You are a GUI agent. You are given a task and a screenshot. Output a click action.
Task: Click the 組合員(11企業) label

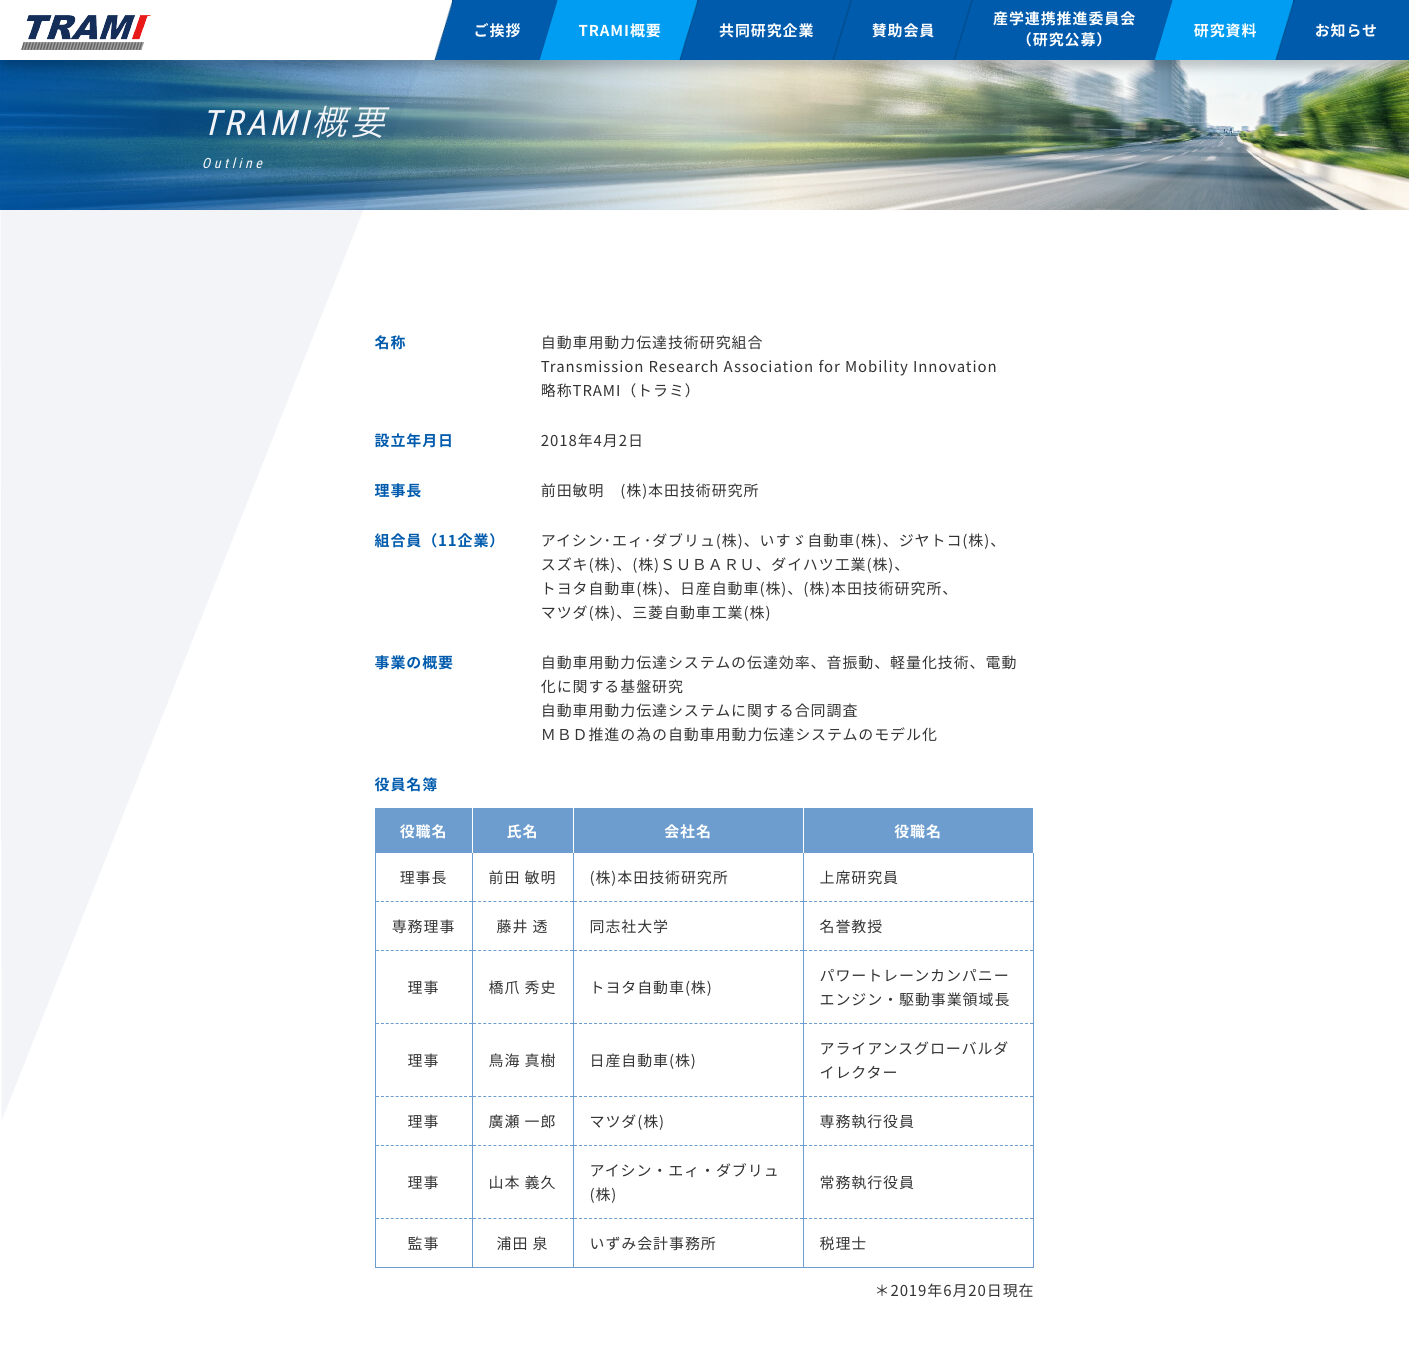(x=436, y=540)
